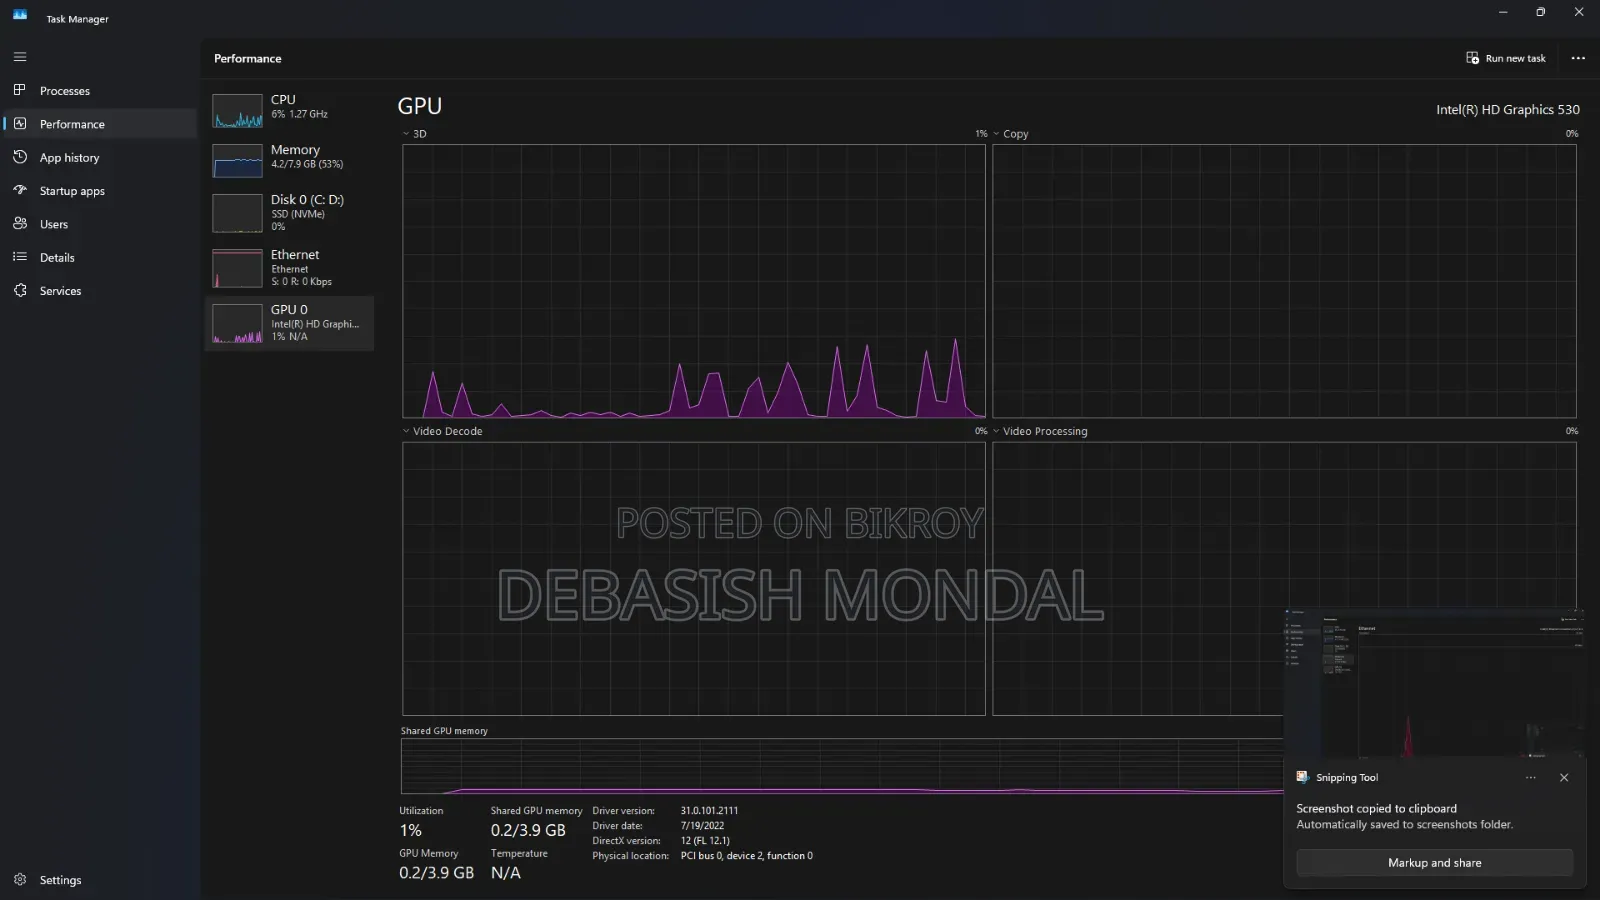Go to the Users page
The image size is (1600, 900).
[x=100, y=224]
